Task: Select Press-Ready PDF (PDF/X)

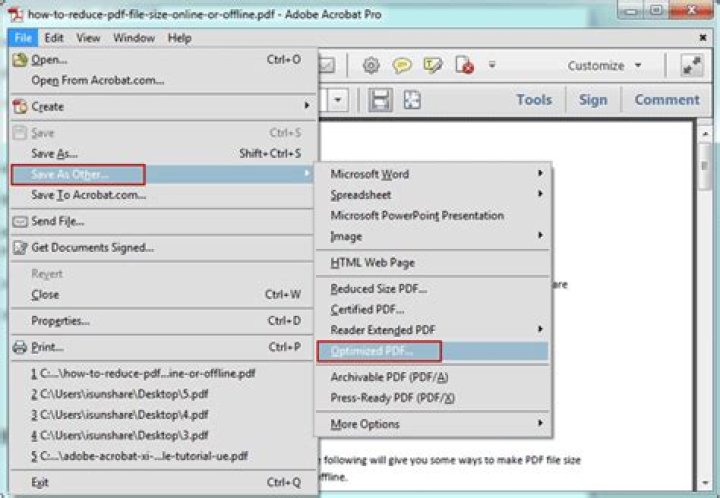Action: tap(433, 398)
